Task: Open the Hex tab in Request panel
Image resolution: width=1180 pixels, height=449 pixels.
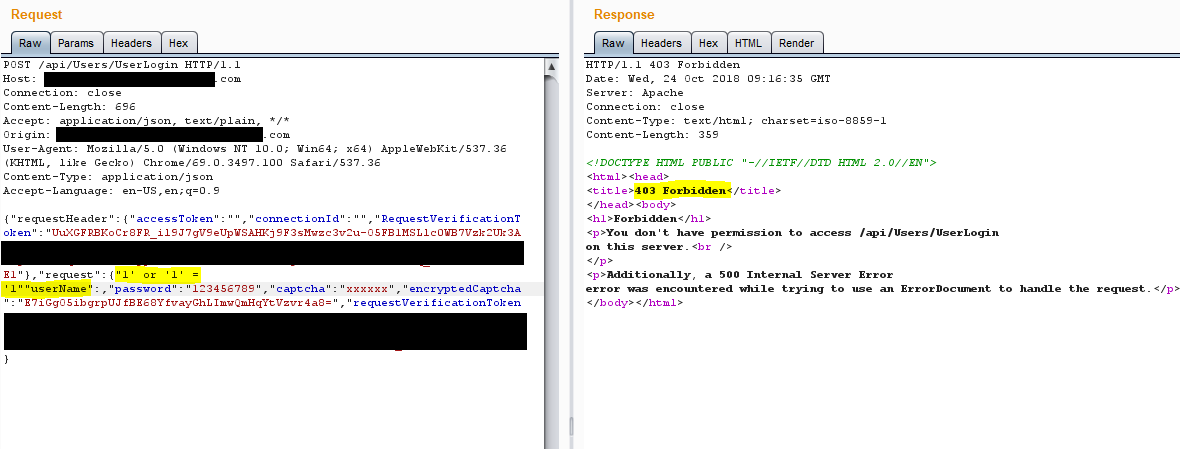Action: [x=179, y=43]
